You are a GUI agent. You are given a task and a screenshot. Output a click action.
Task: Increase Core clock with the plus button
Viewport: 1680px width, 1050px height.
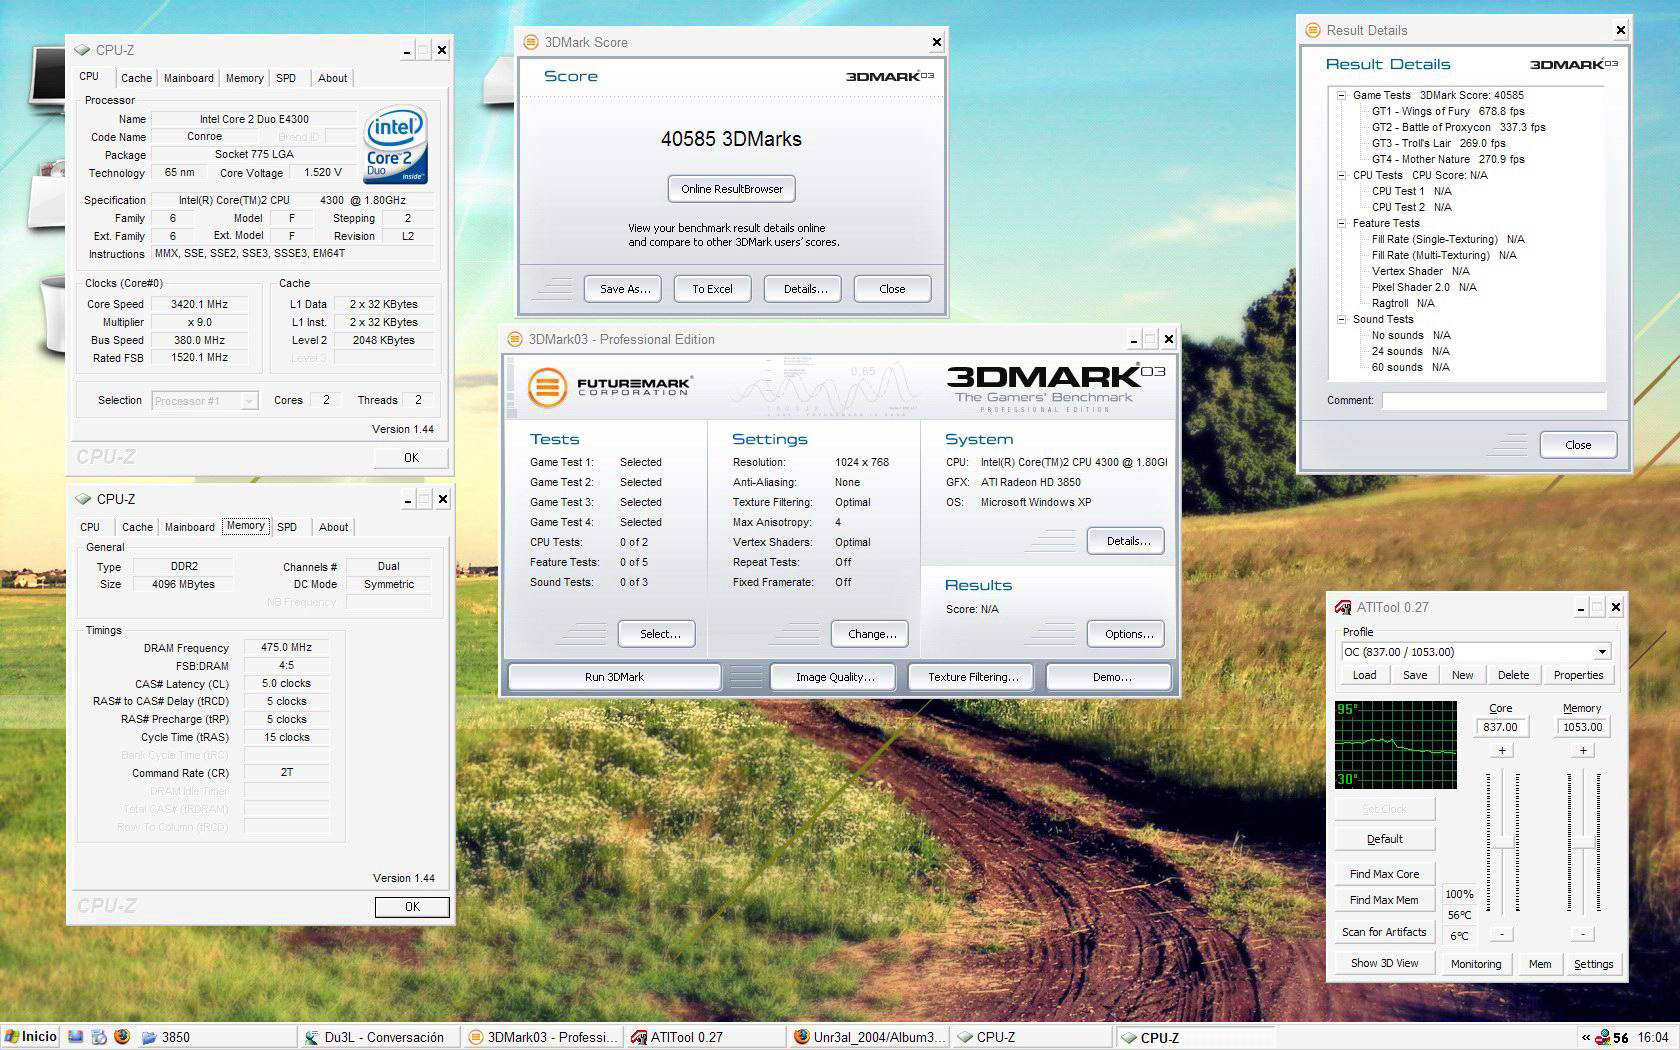click(x=1502, y=751)
